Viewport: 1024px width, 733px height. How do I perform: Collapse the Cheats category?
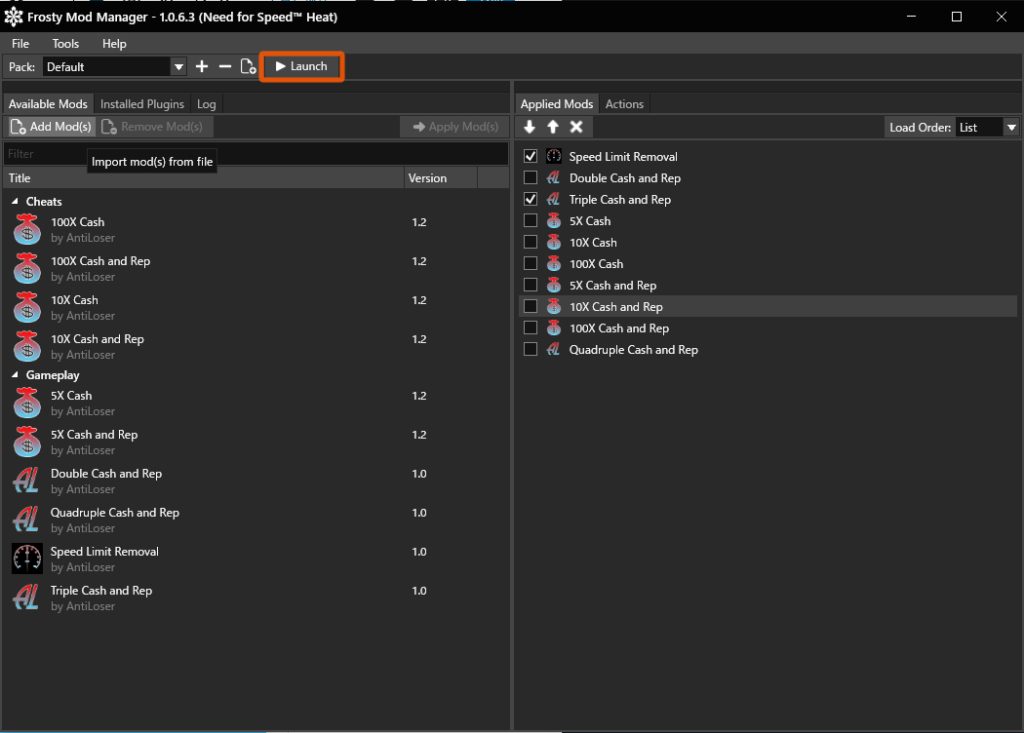(15, 202)
